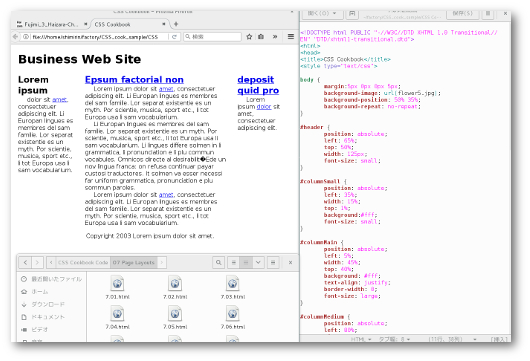Open Downloads in file manager sidebar
The image size is (530, 361).
(x=52, y=304)
